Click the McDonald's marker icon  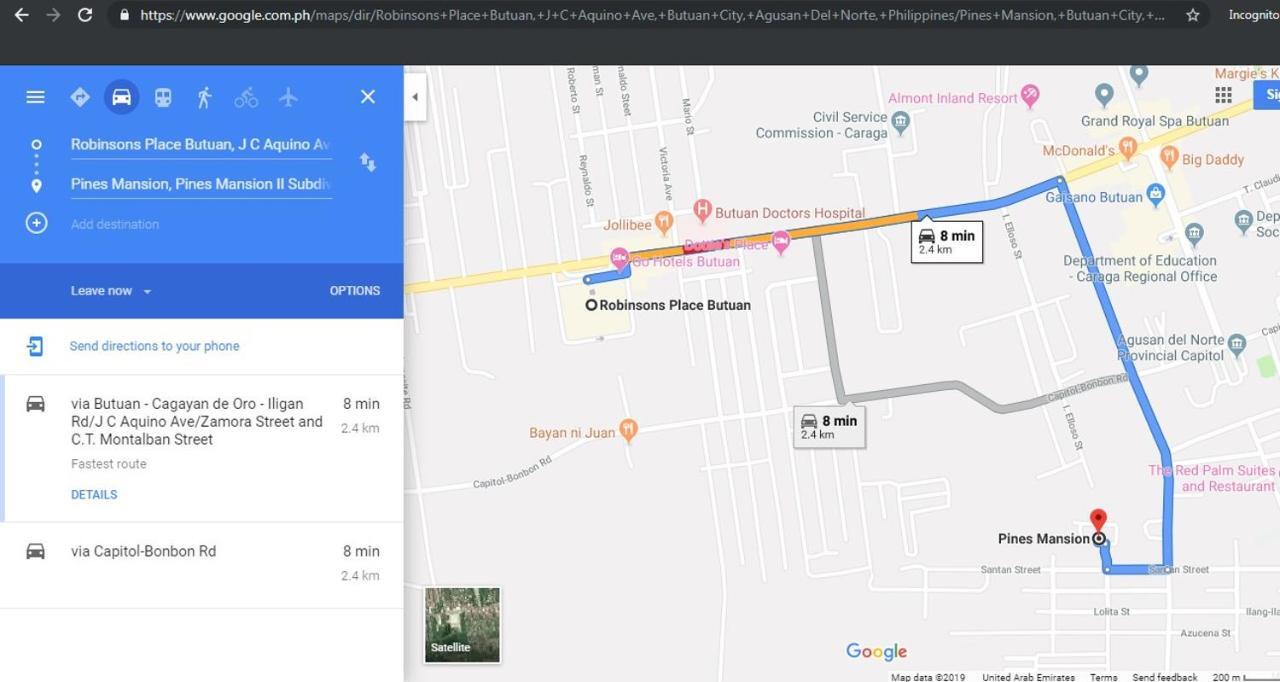(1128, 148)
